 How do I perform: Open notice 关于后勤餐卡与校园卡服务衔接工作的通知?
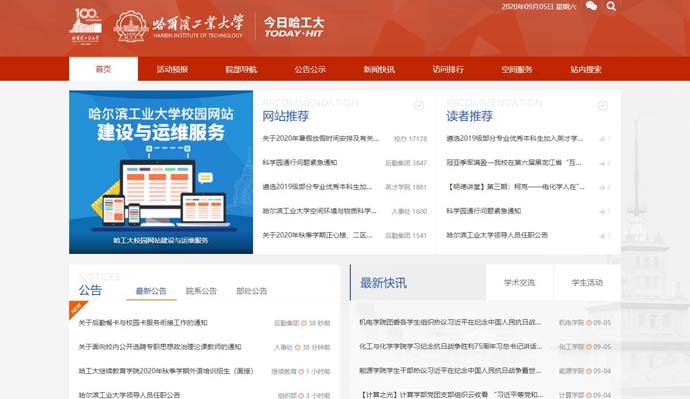[x=143, y=323]
